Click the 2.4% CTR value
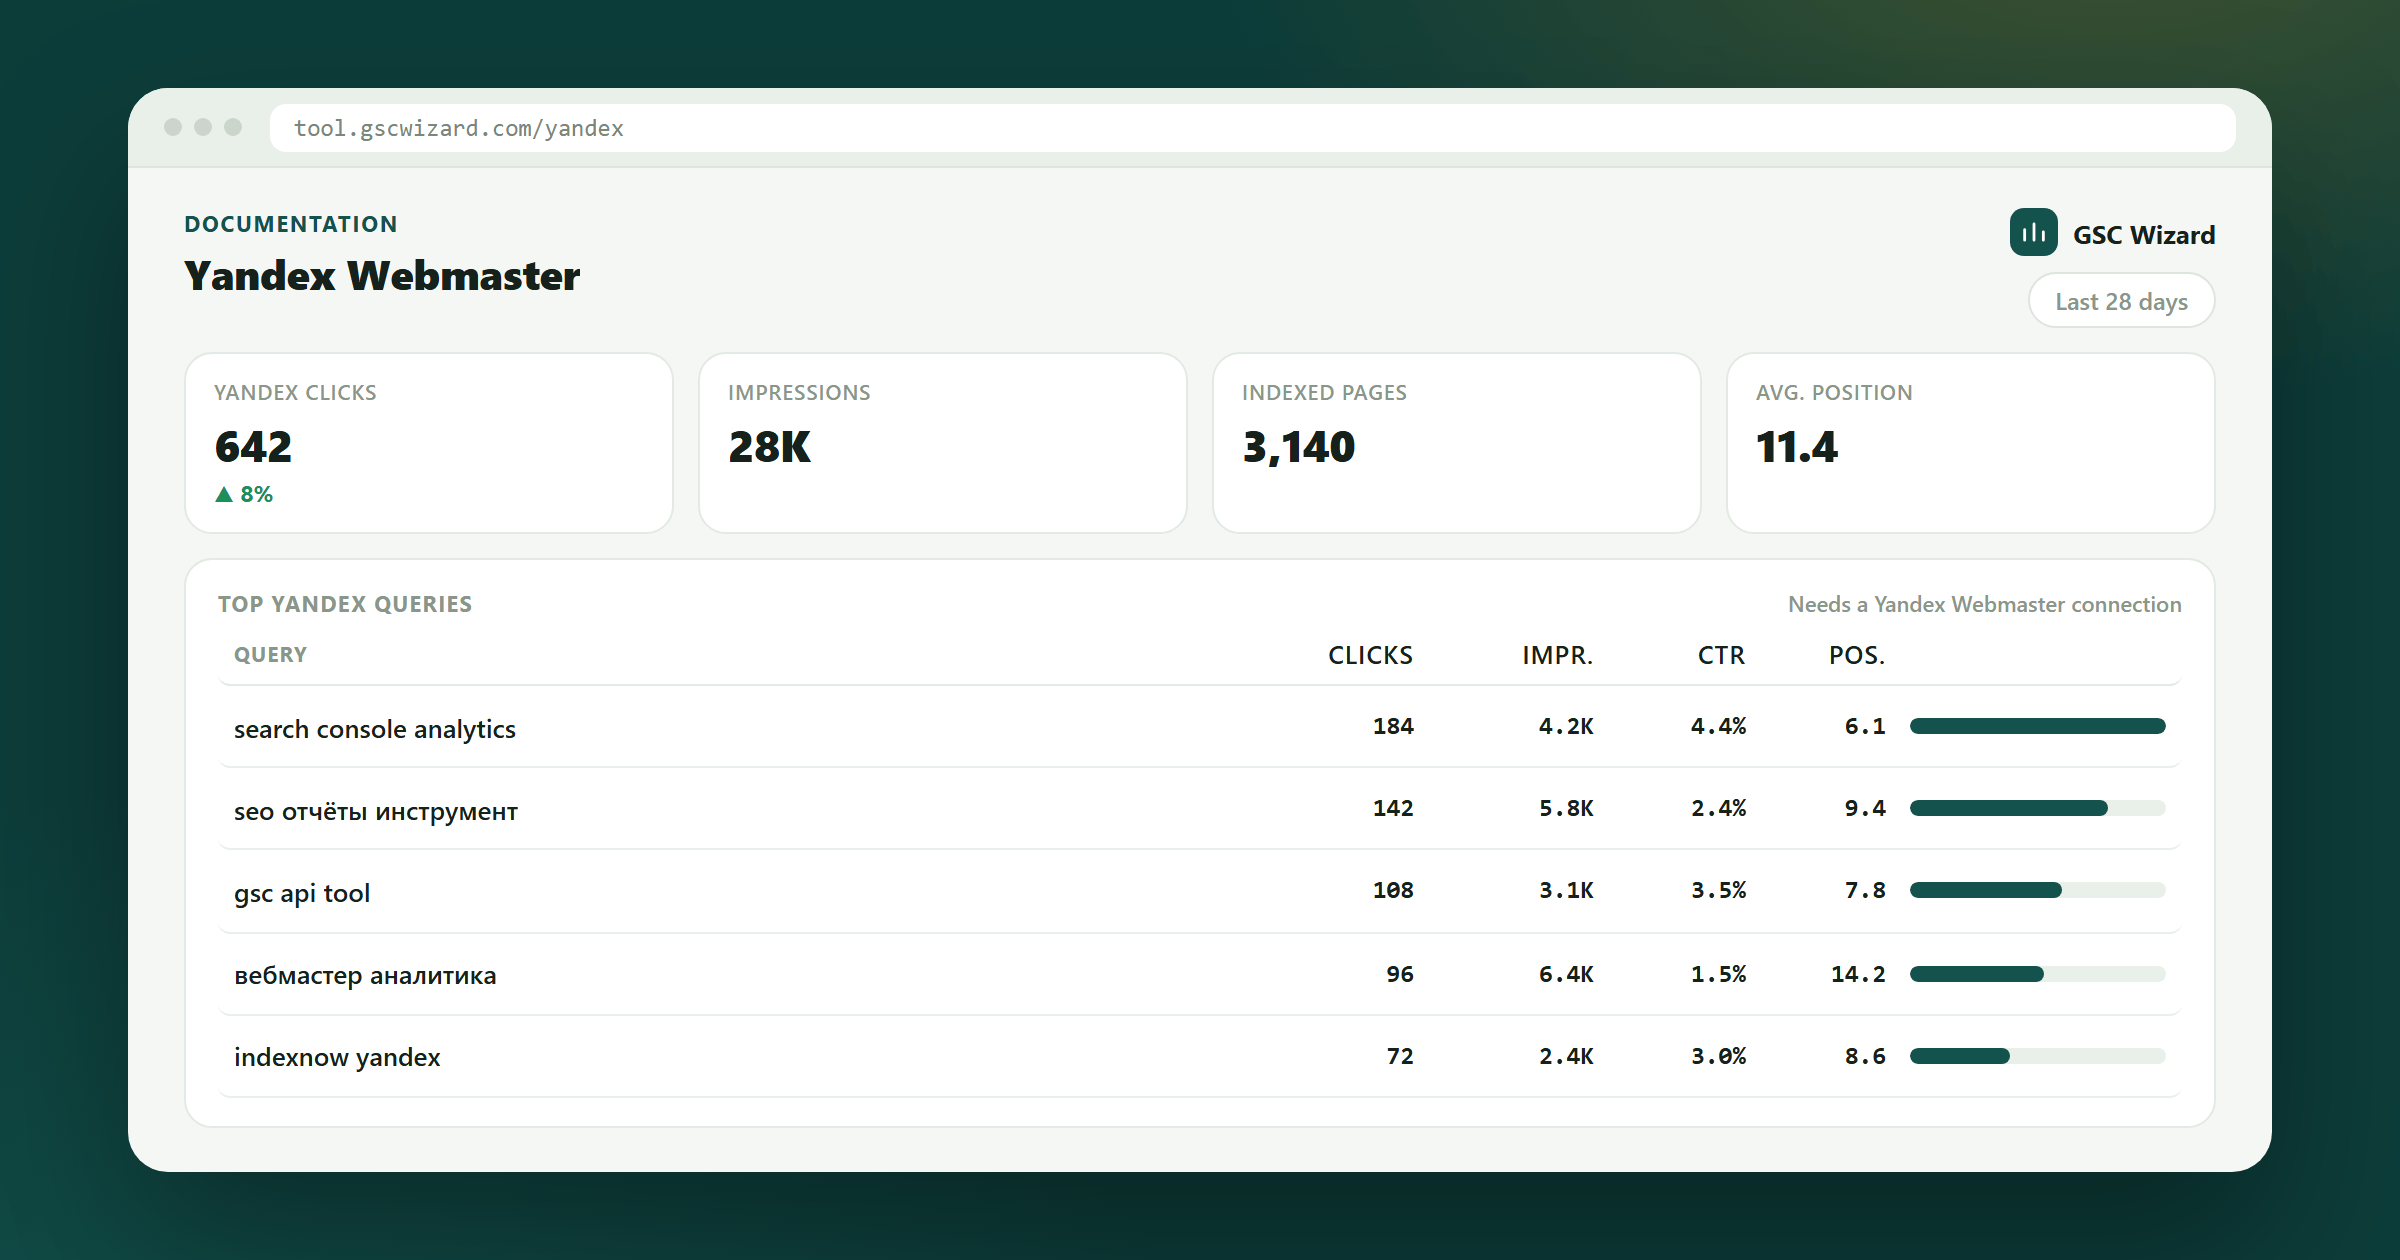This screenshot has width=2400, height=1260. click(1718, 808)
